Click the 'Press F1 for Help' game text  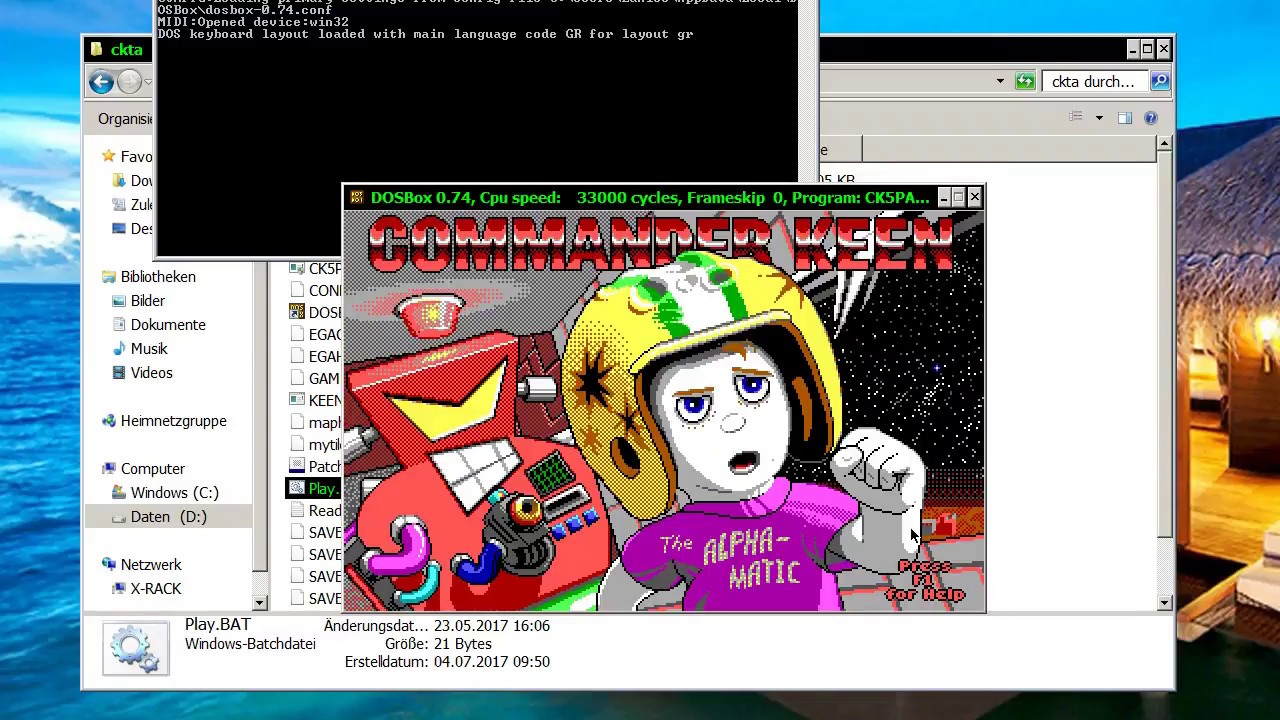coord(924,580)
